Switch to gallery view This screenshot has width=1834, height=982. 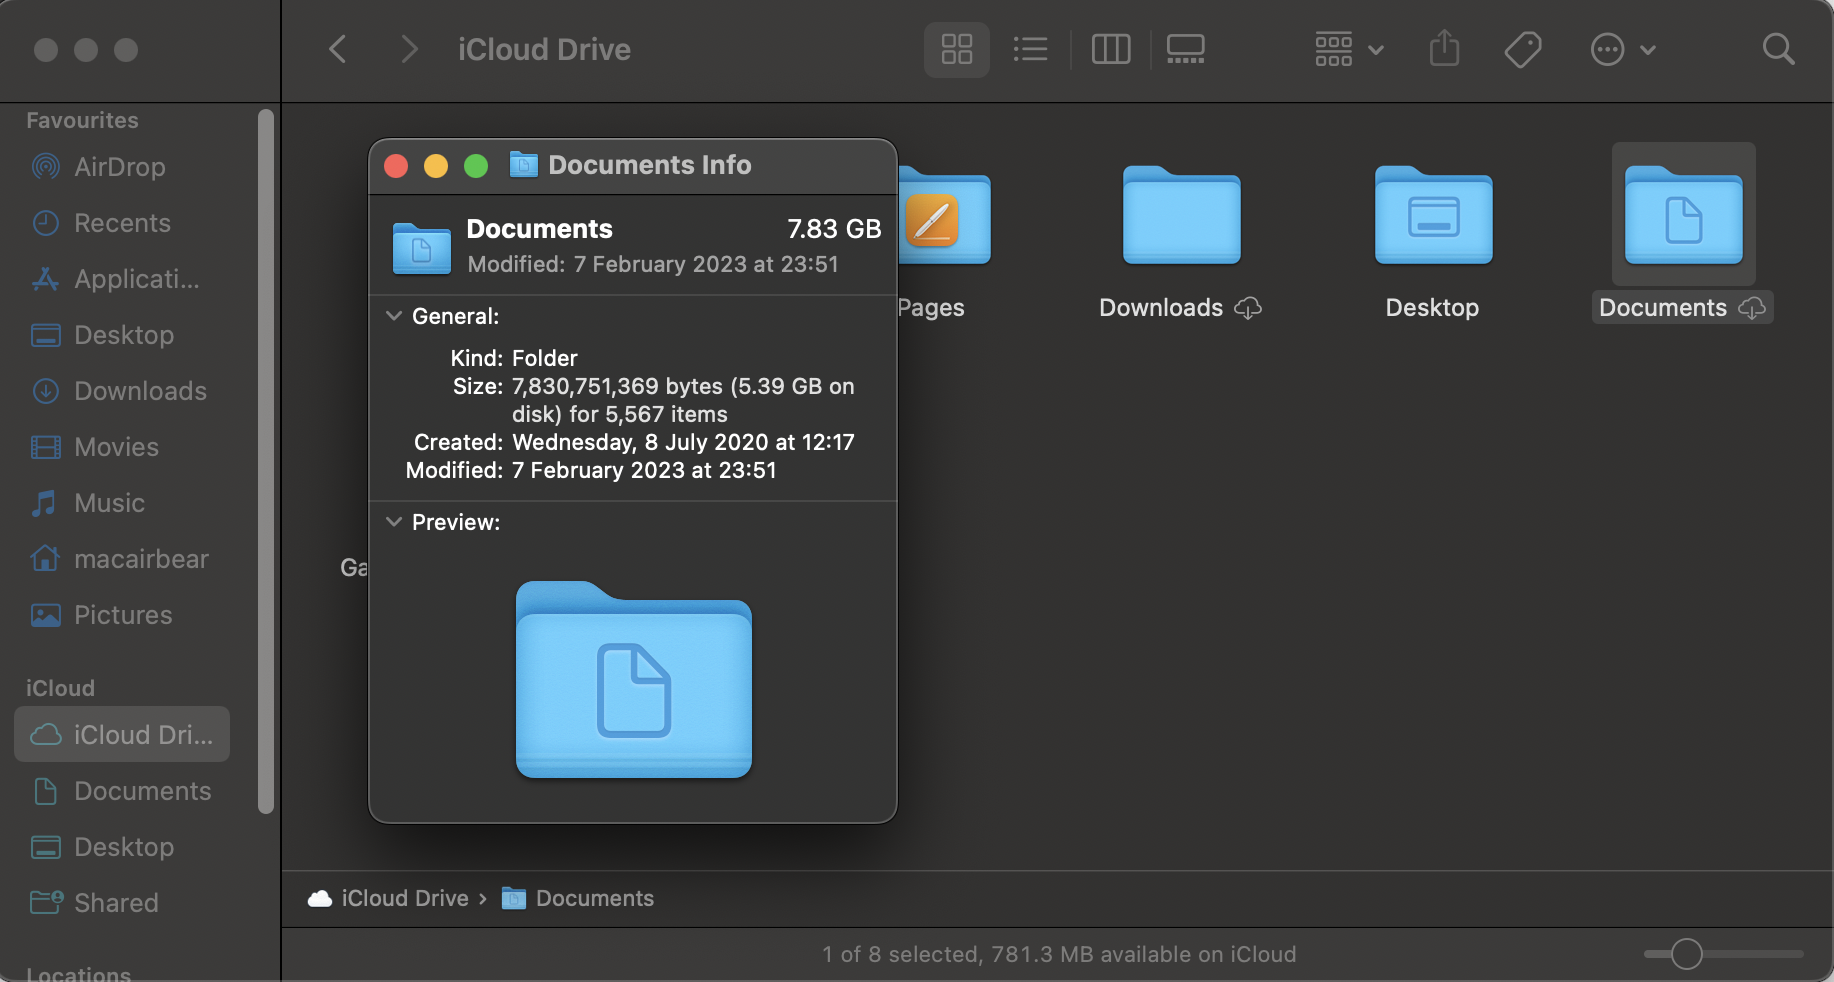[1186, 49]
